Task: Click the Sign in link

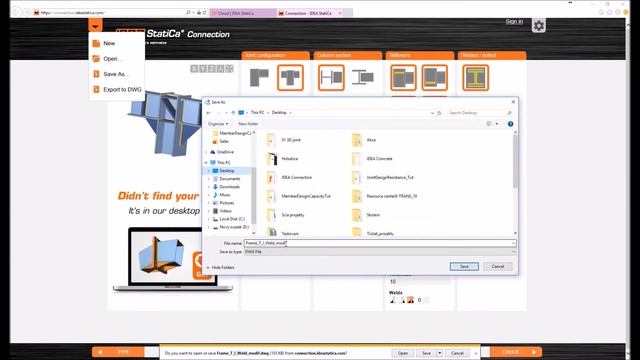Action: [514, 21]
